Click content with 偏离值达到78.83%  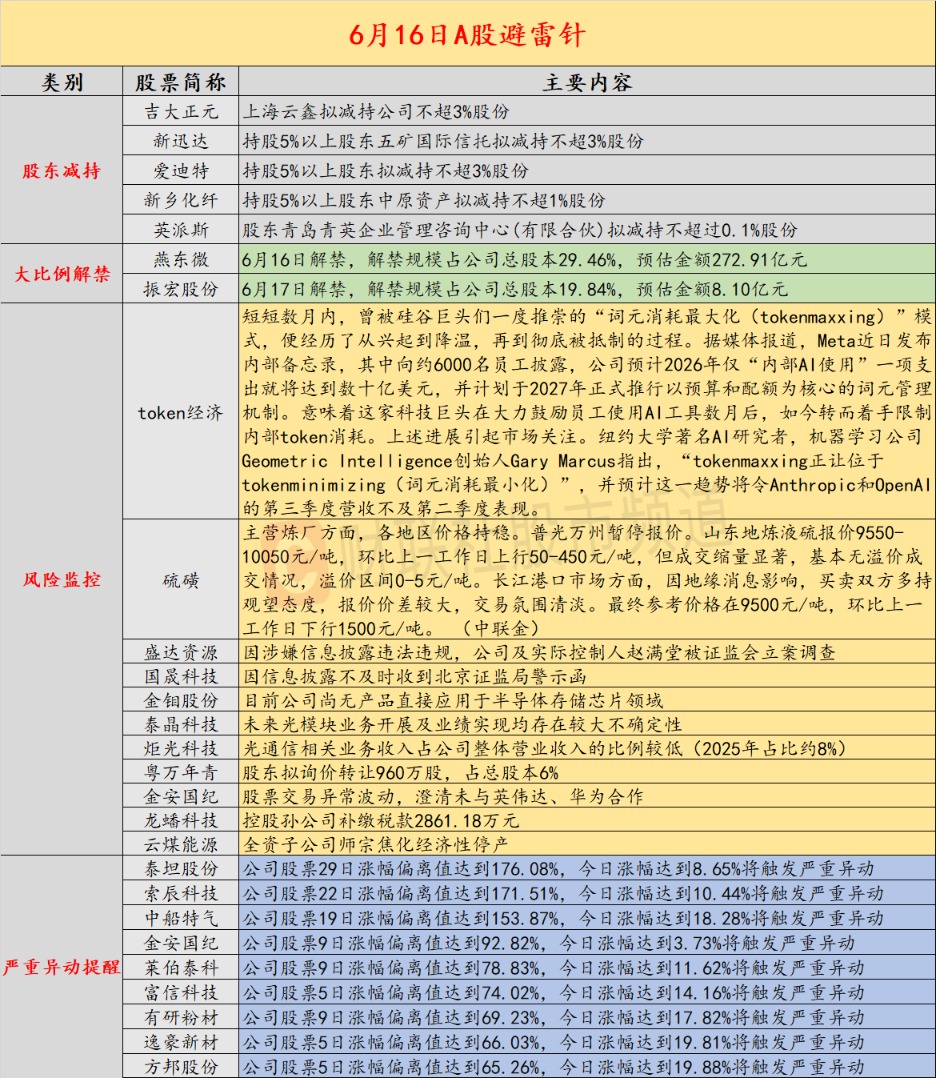point(553,967)
